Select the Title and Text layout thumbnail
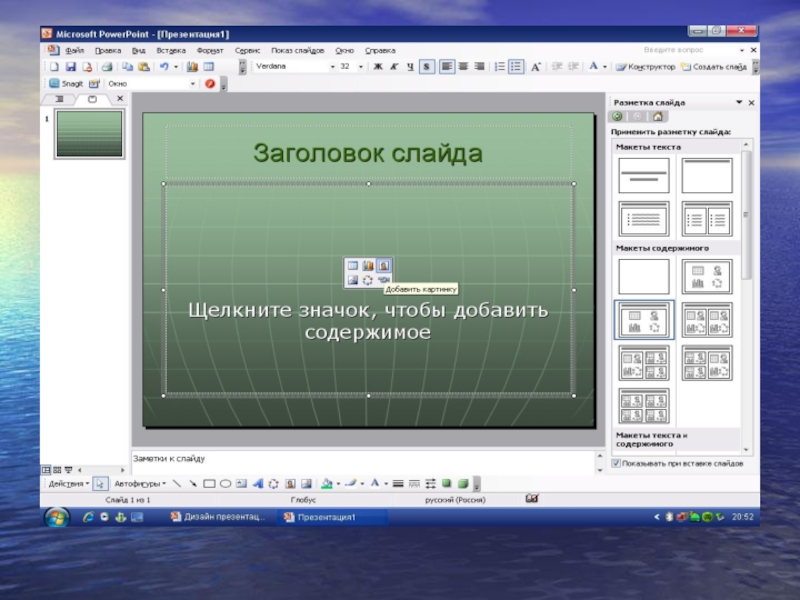The width and height of the screenshot is (800, 600). (644, 218)
